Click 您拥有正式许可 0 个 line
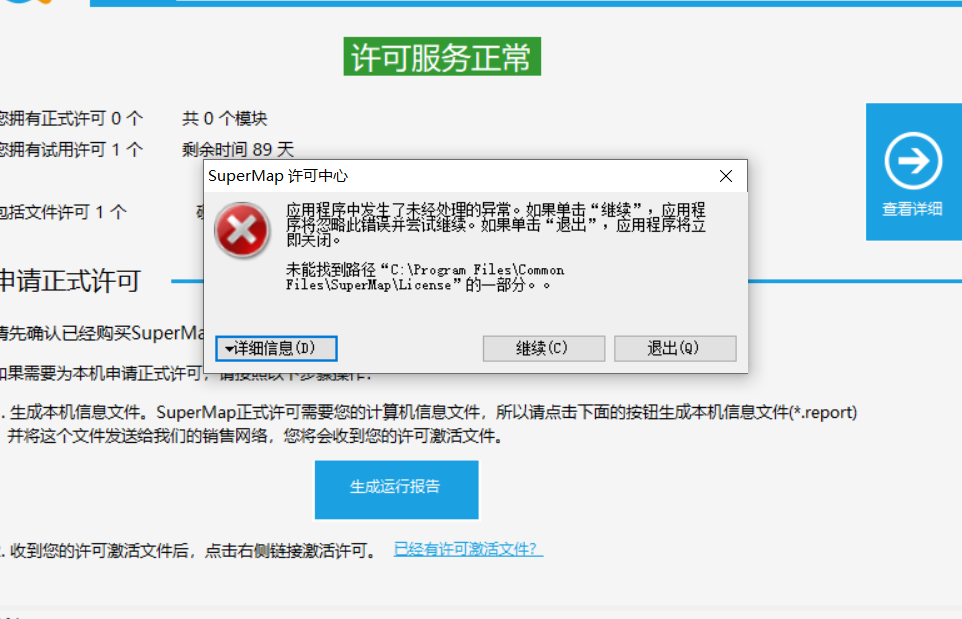This screenshot has height=619, width=962. [x=71, y=118]
